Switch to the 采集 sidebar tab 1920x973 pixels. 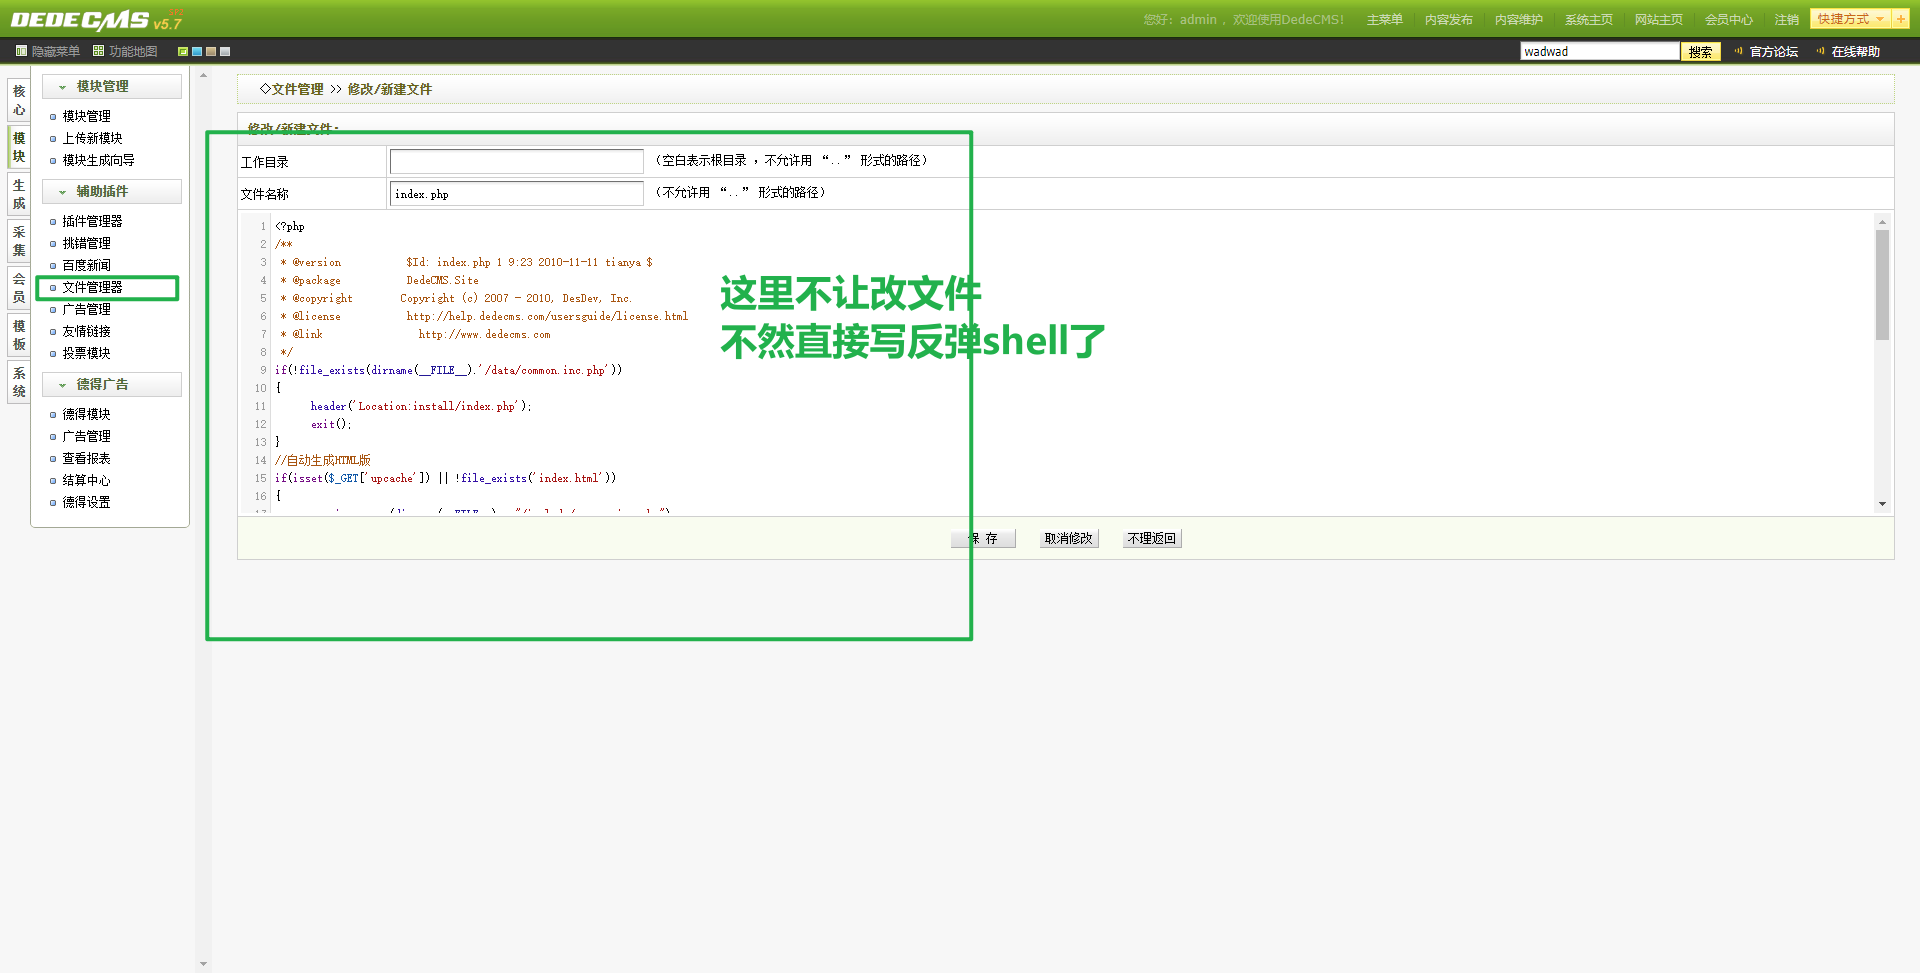click(19, 241)
